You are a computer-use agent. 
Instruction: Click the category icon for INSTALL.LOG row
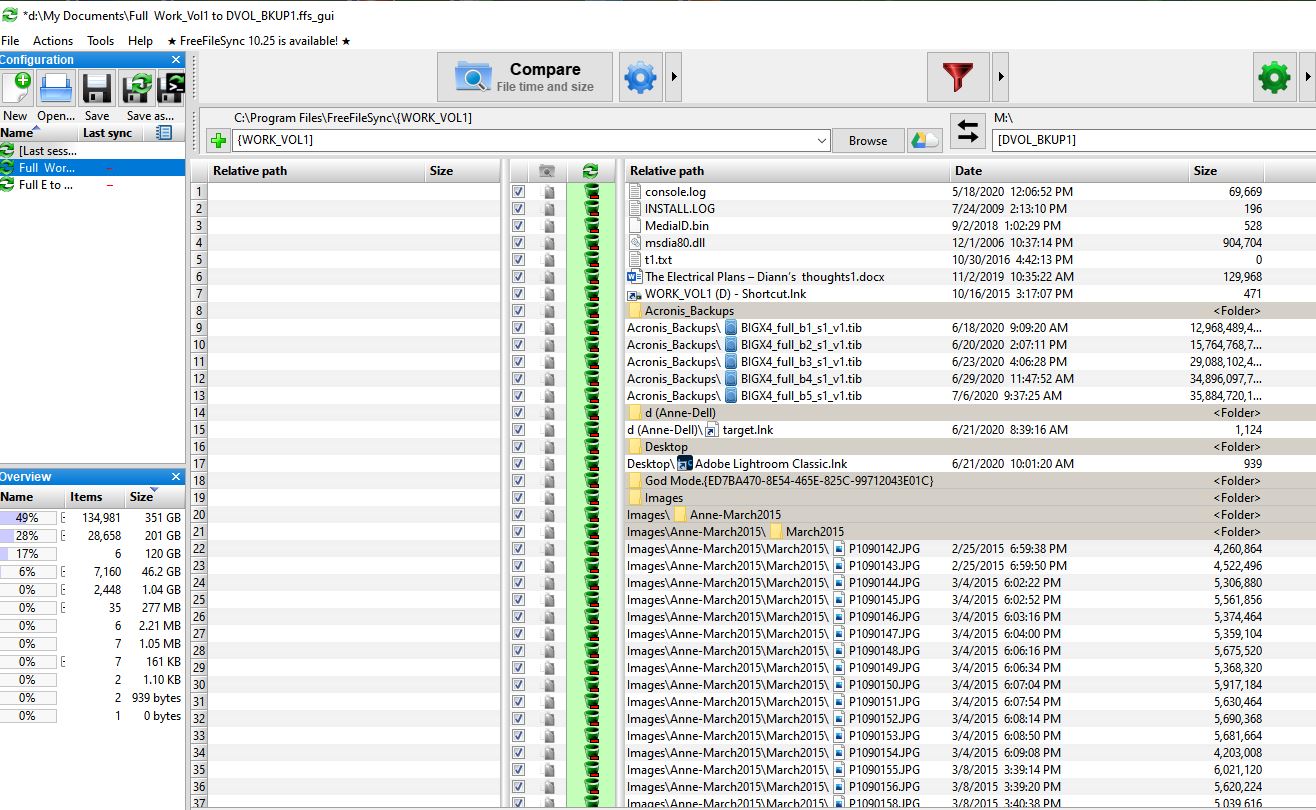[548, 209]
